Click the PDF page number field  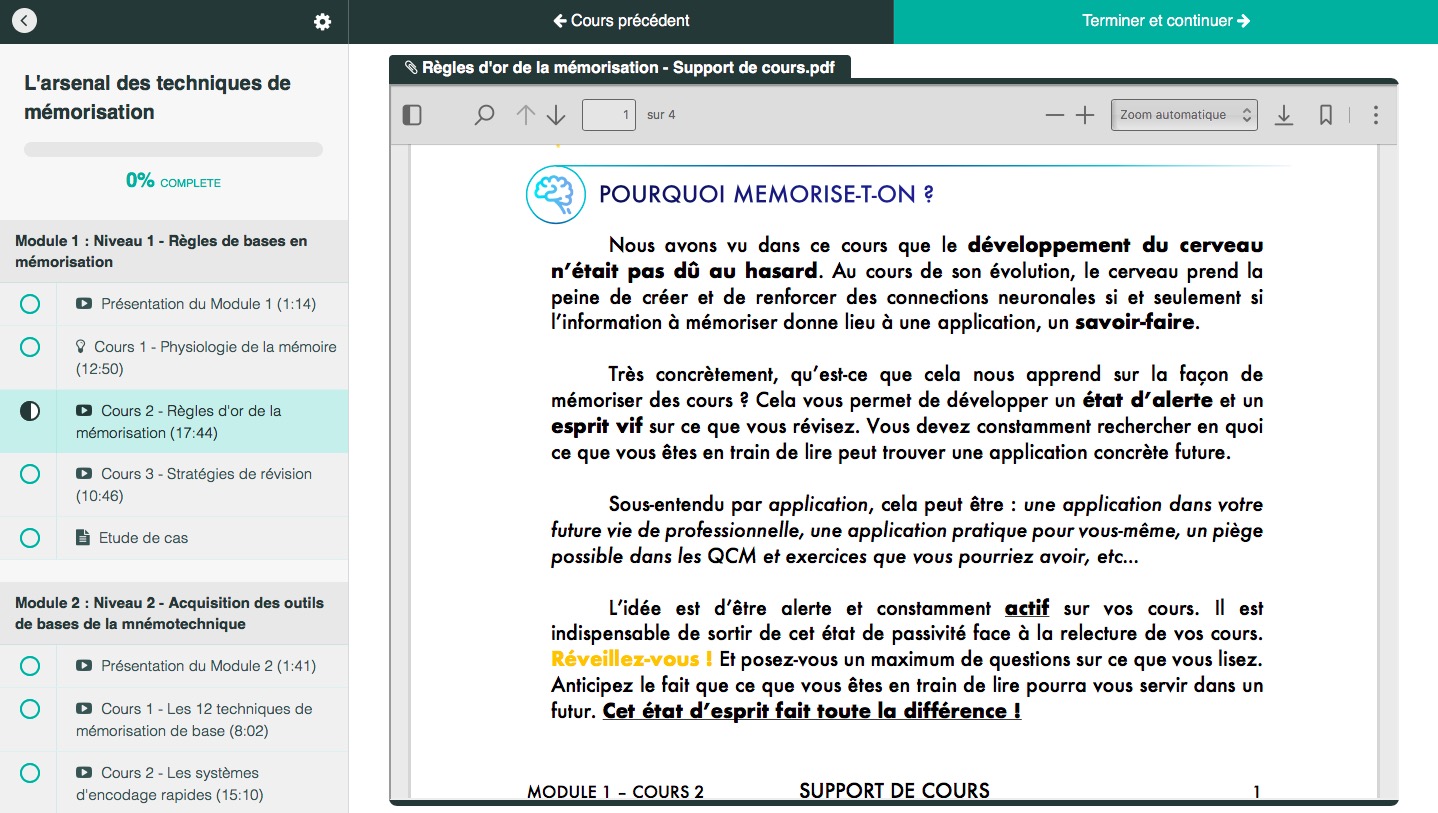click(x=609, y=115)
